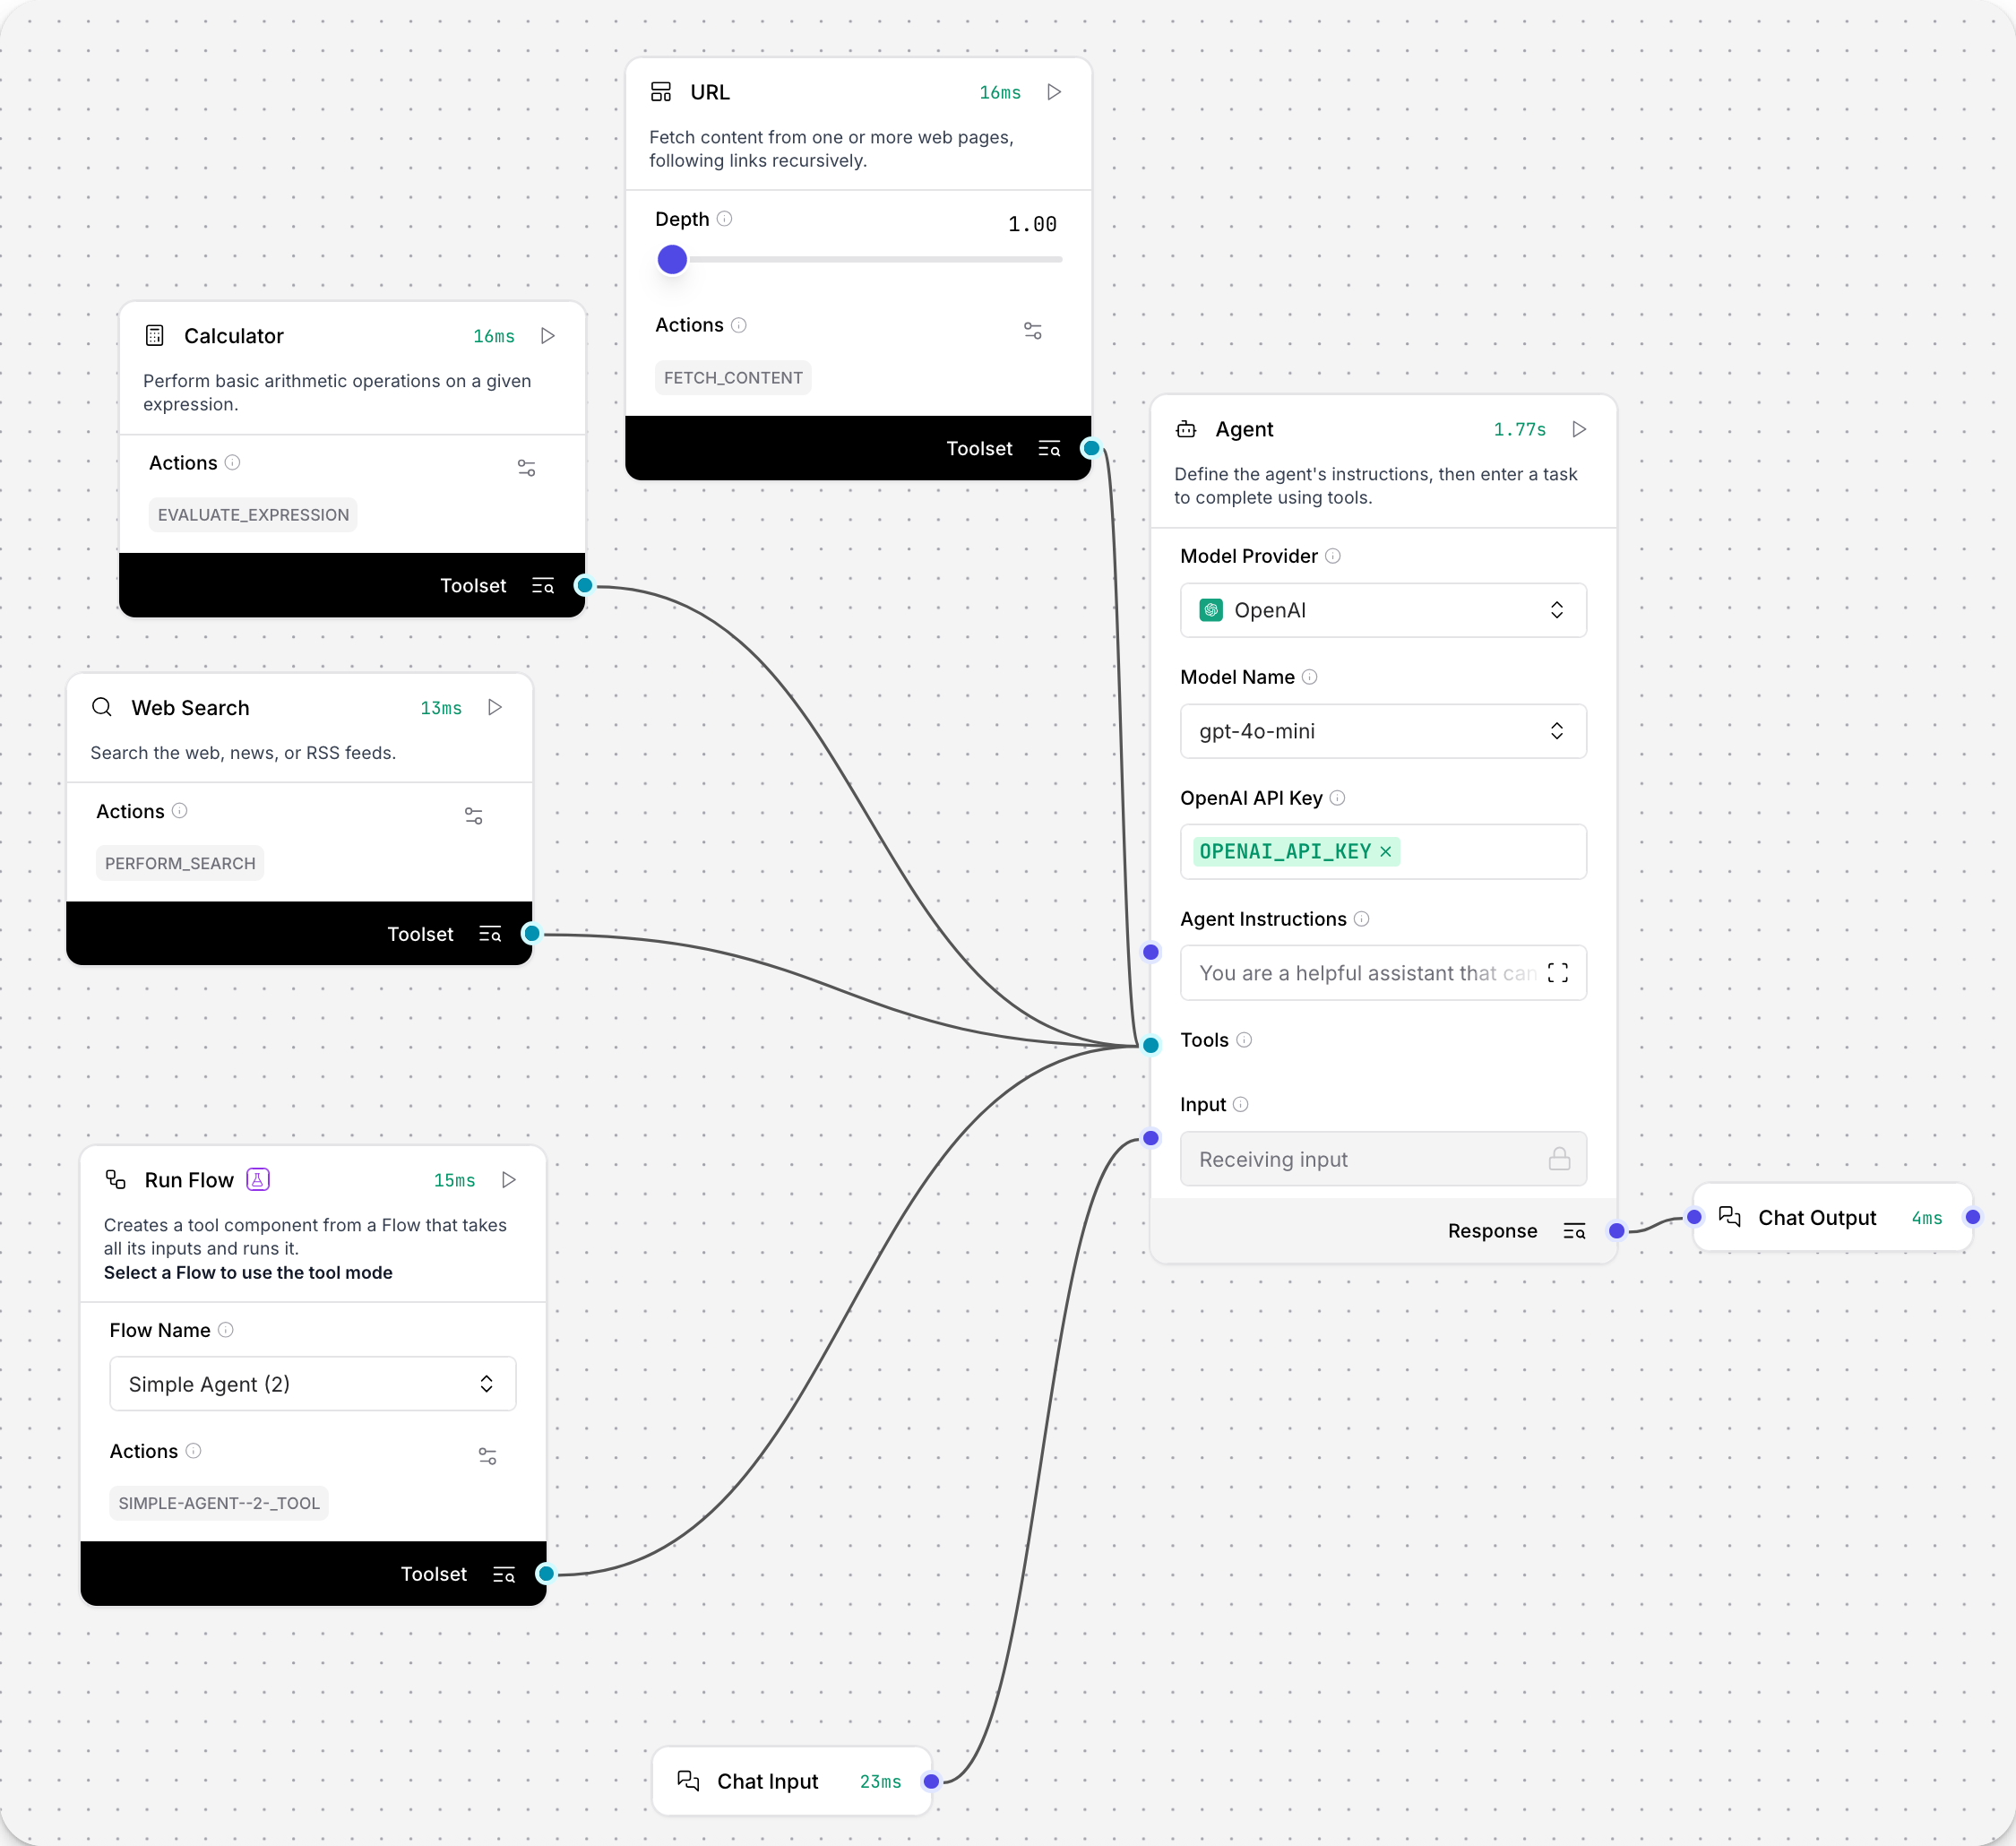Run the Calculator node
The height and width of the screenshot is (1846, 2016).
(x=548, y=336)
